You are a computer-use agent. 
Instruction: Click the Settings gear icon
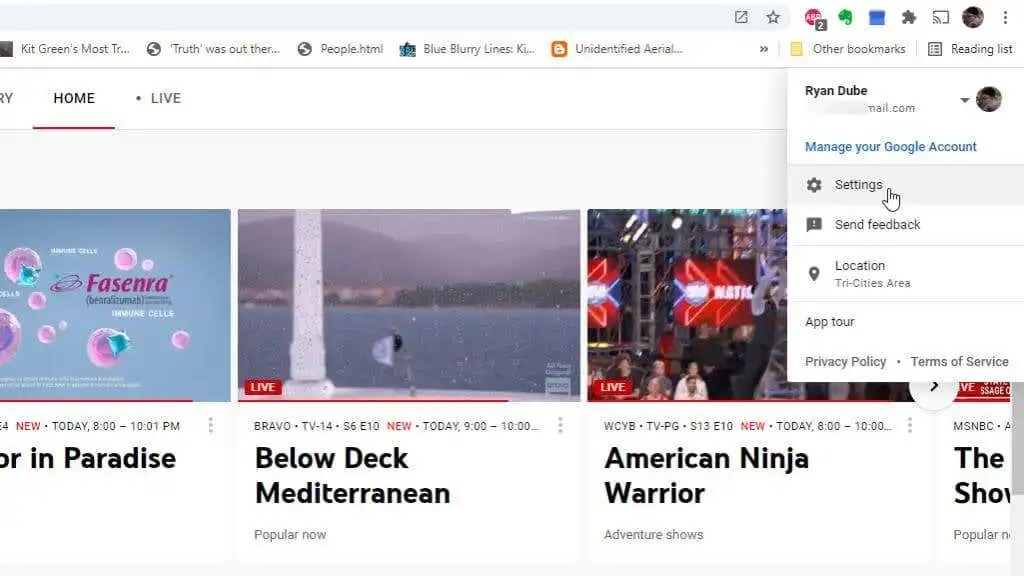[x=814, y=185]
